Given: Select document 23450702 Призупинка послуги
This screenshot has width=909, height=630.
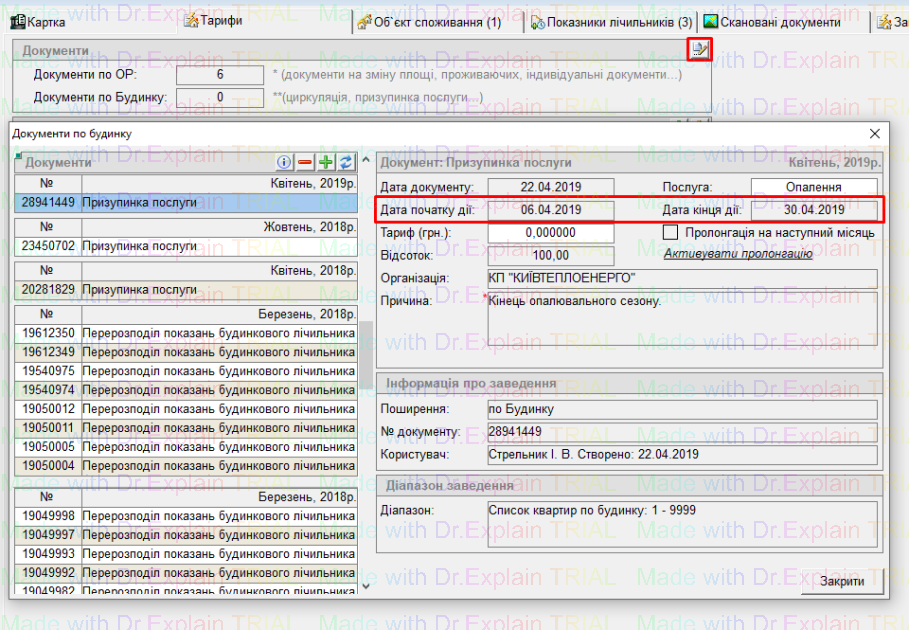Looking at the screenshot, I should tap(187, 244).
